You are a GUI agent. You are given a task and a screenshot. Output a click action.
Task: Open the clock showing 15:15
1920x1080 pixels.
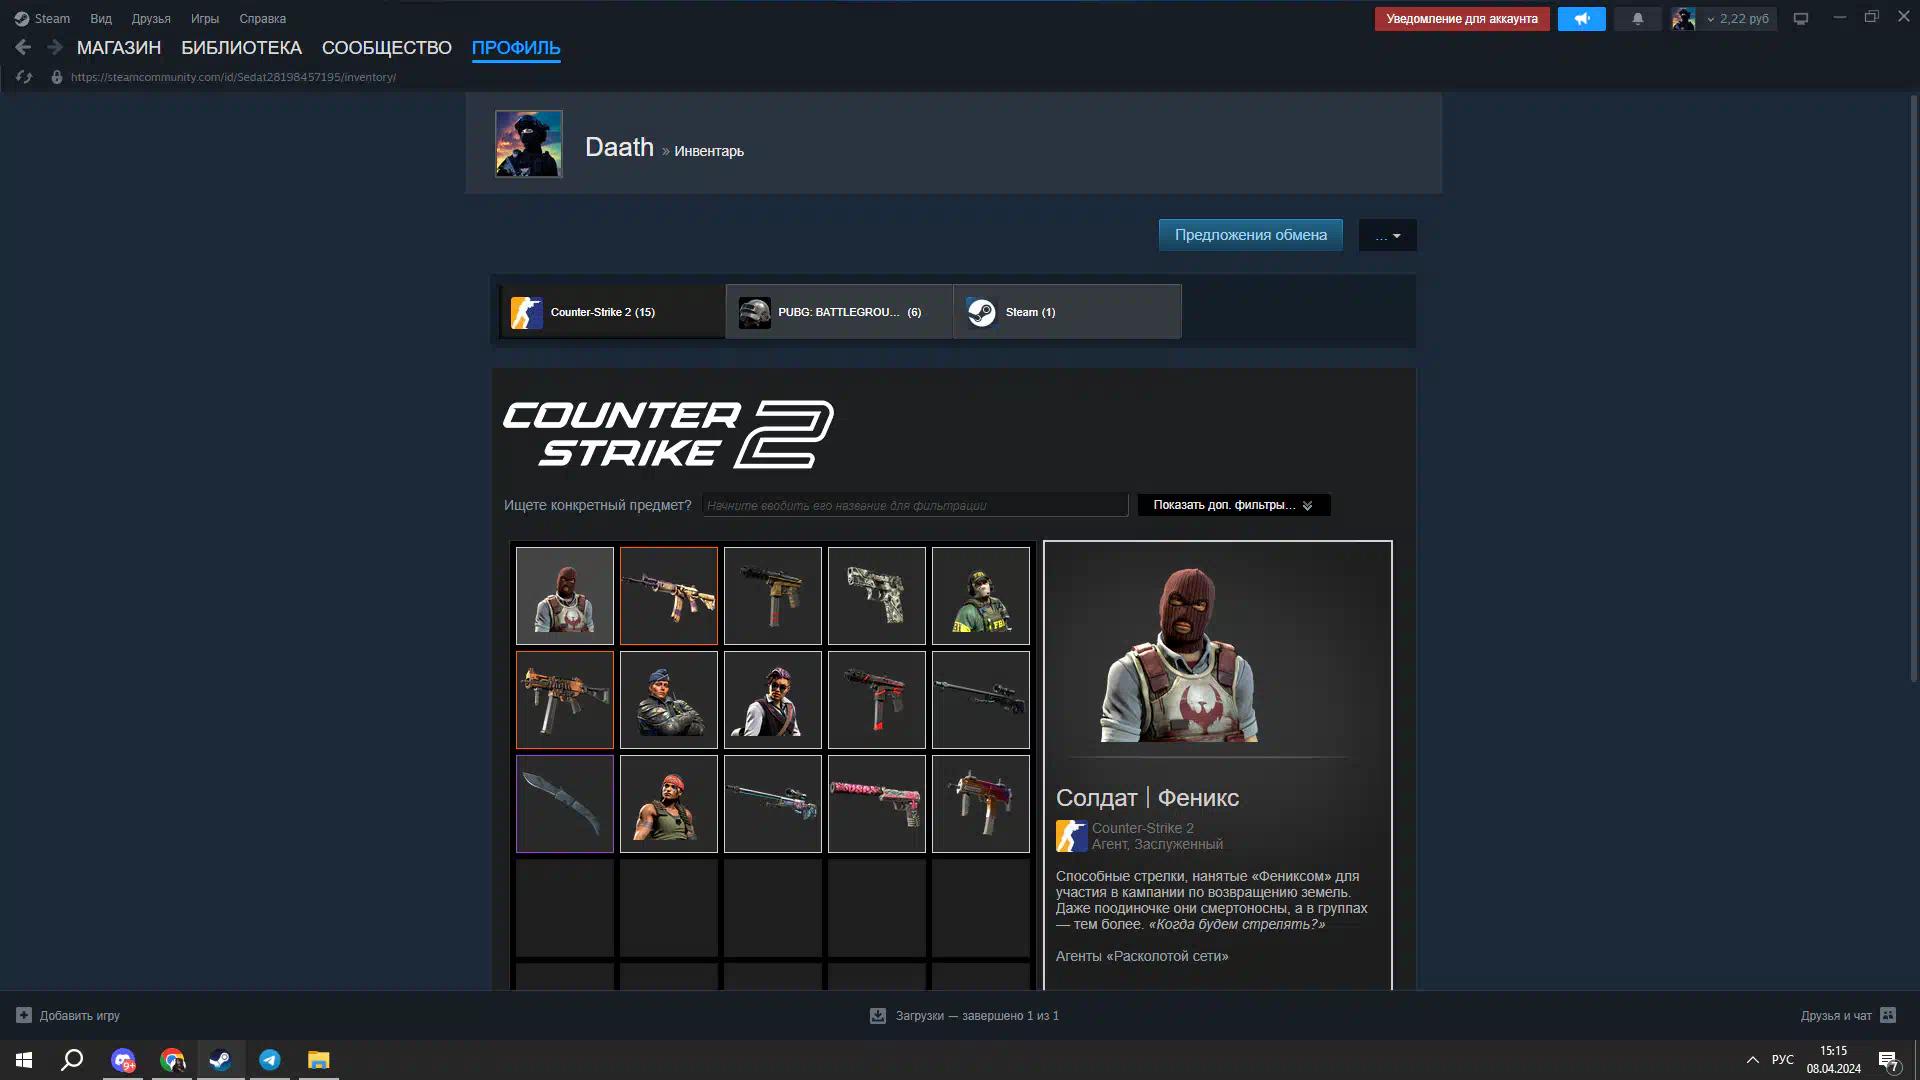click(1833, 1060)
